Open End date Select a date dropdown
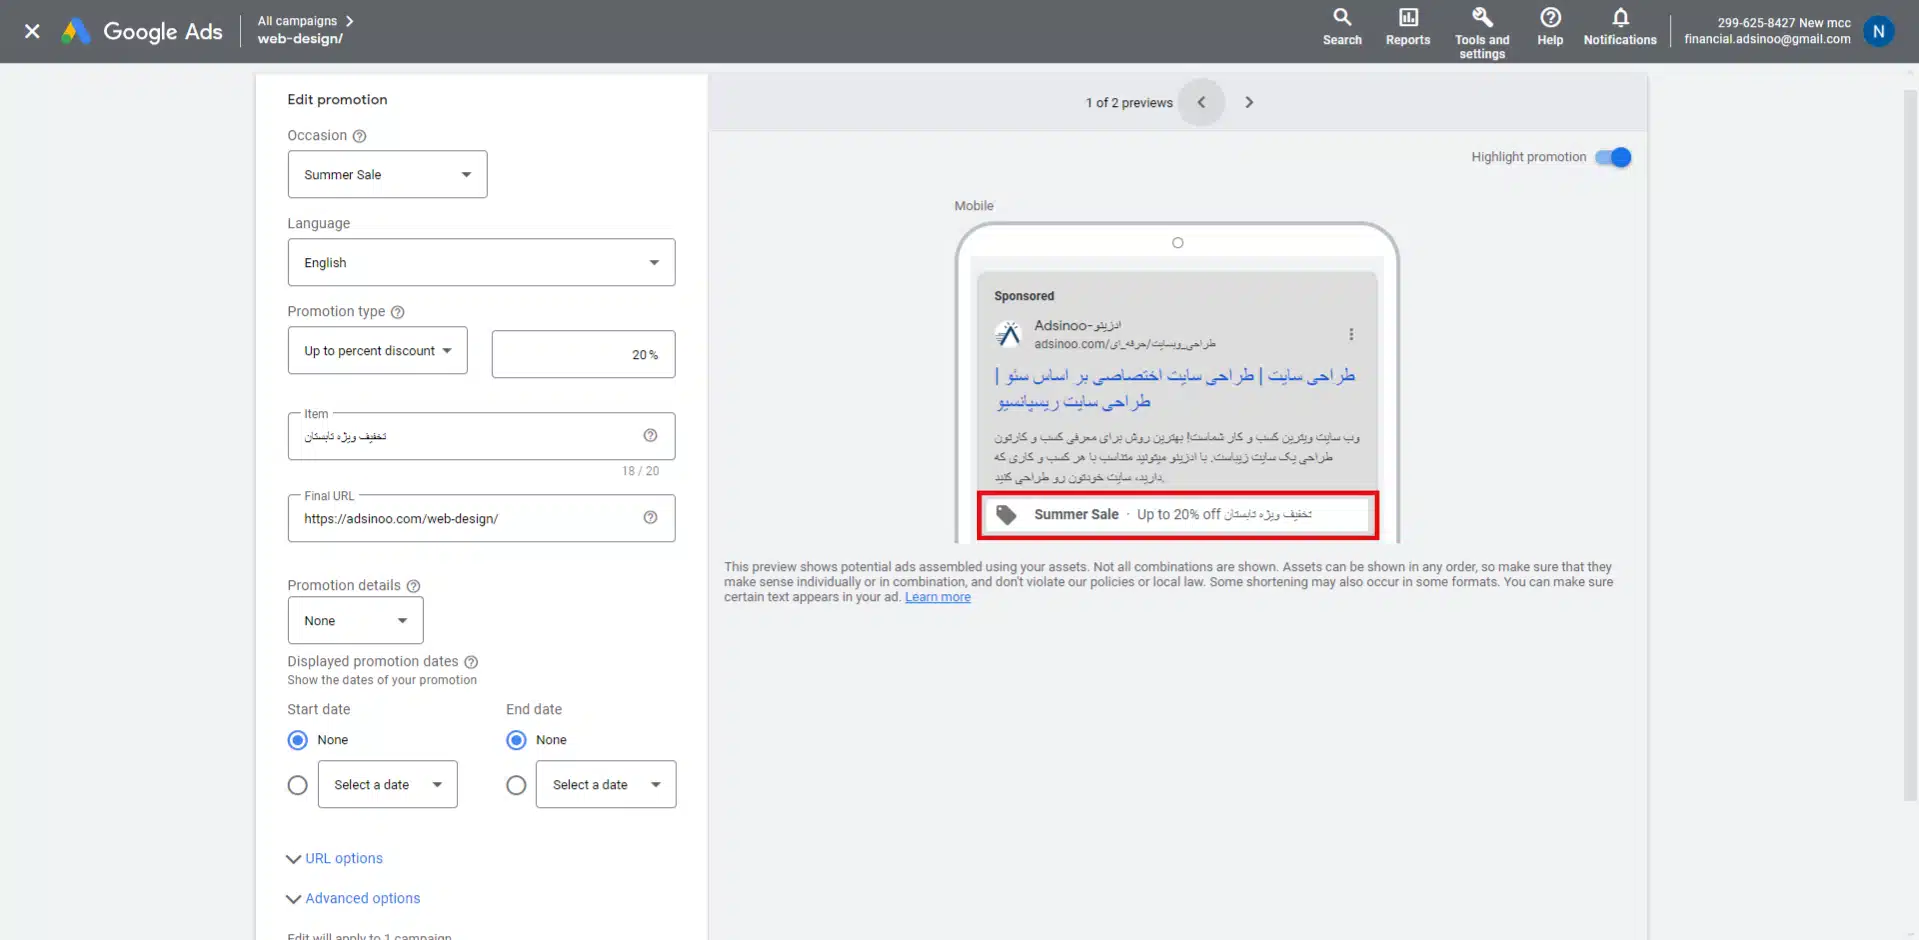 click(606, 785)
